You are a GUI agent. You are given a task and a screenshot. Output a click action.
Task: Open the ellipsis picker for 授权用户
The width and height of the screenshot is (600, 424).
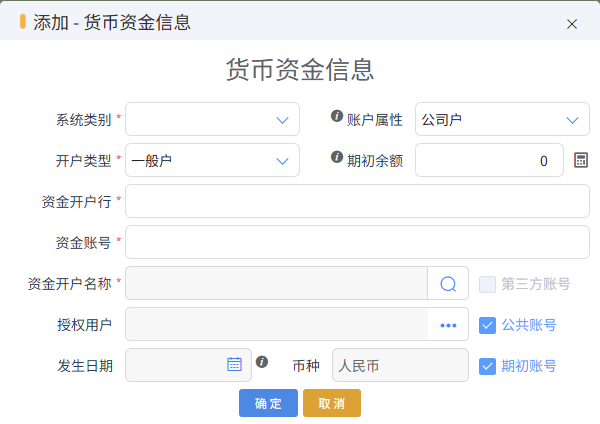pos(448,325)
